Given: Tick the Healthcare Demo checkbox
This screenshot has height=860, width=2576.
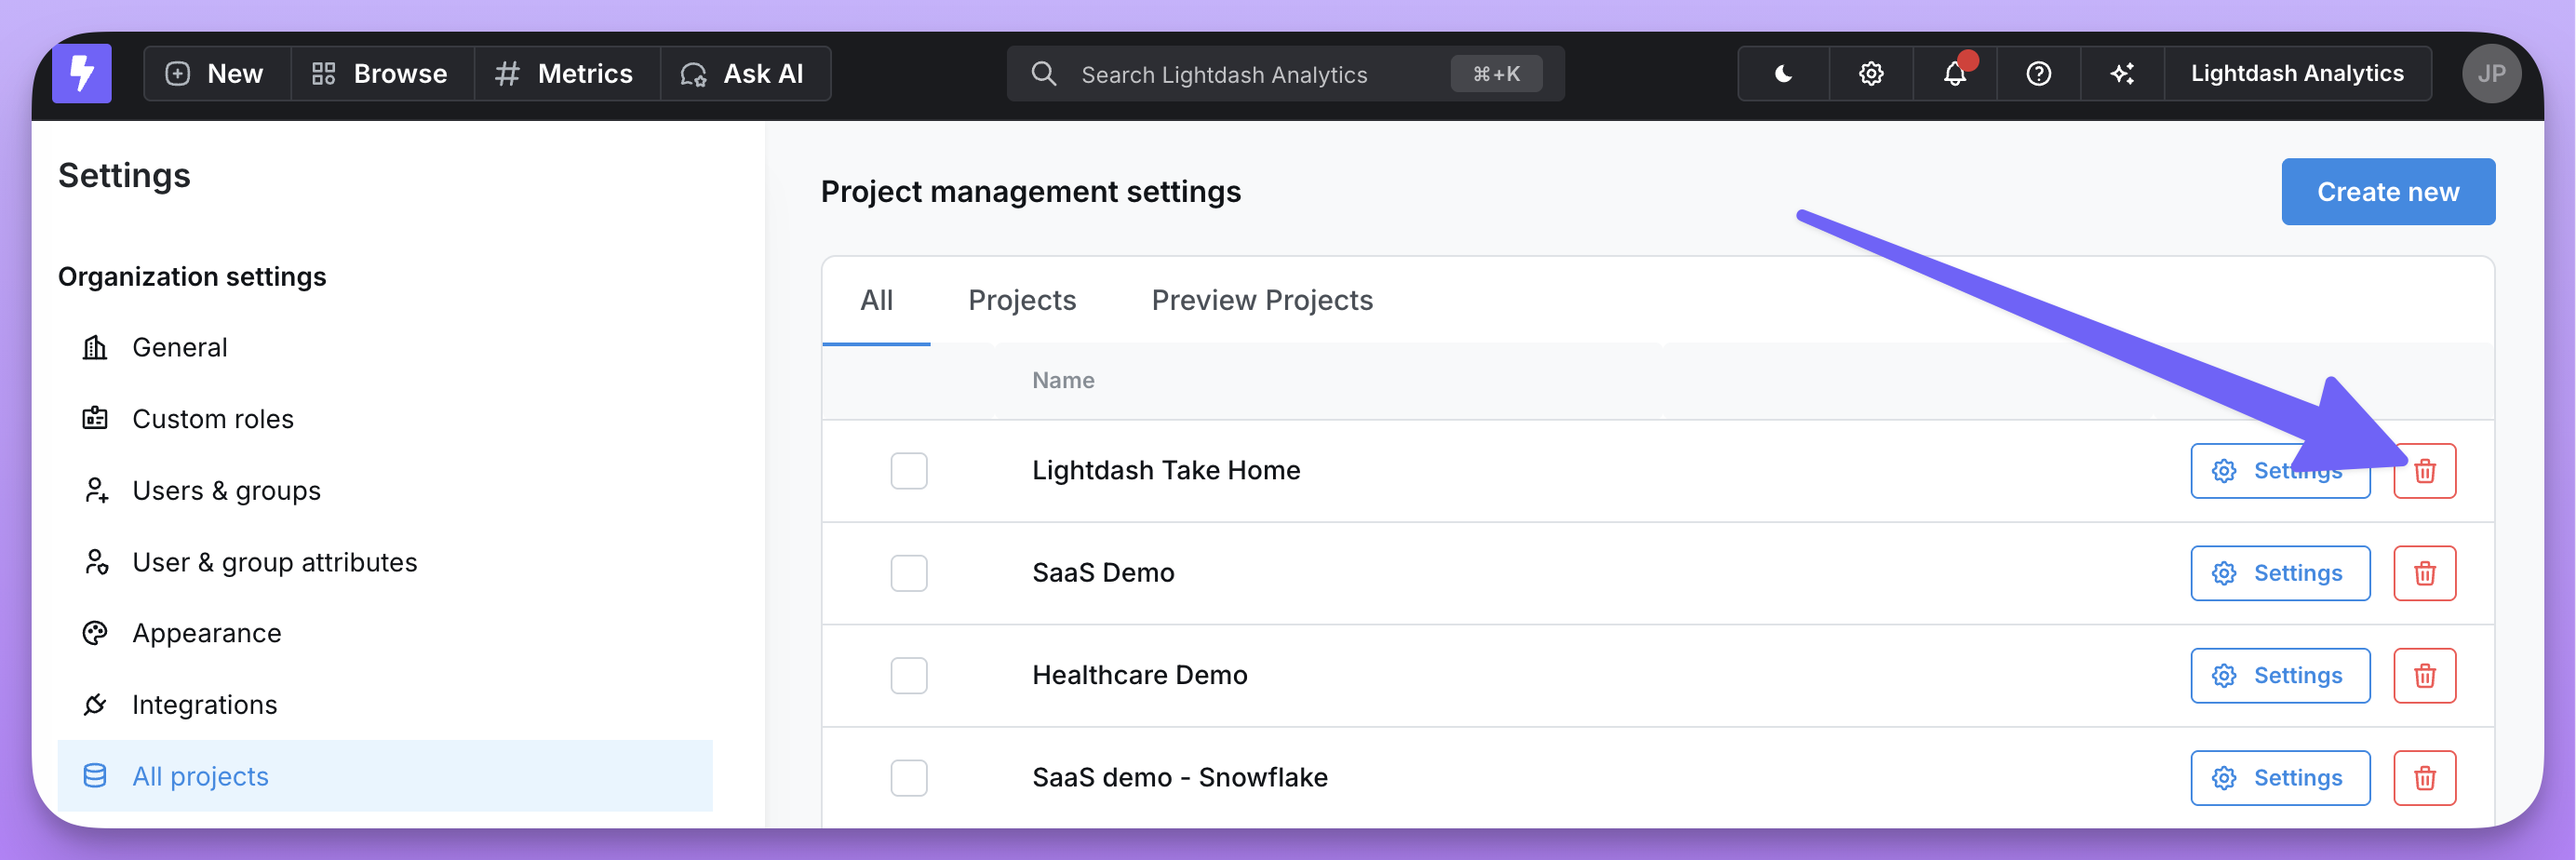Looking at the screenshot, I should [908, 676].
